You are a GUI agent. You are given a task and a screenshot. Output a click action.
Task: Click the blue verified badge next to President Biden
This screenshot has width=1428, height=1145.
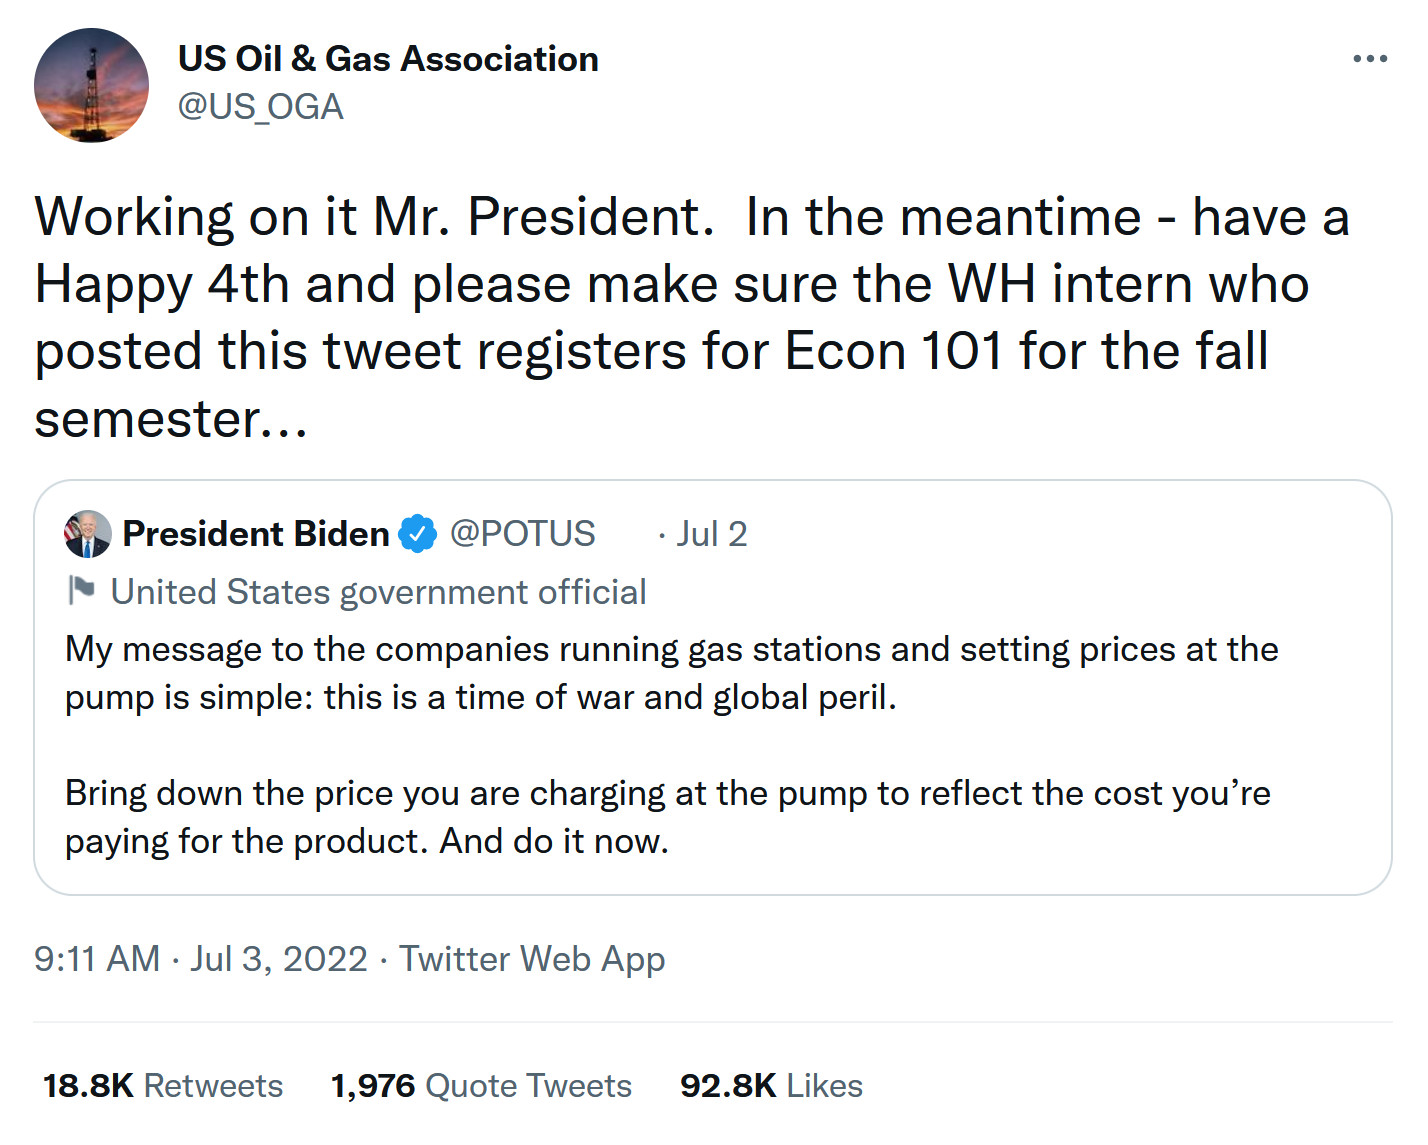418,534
